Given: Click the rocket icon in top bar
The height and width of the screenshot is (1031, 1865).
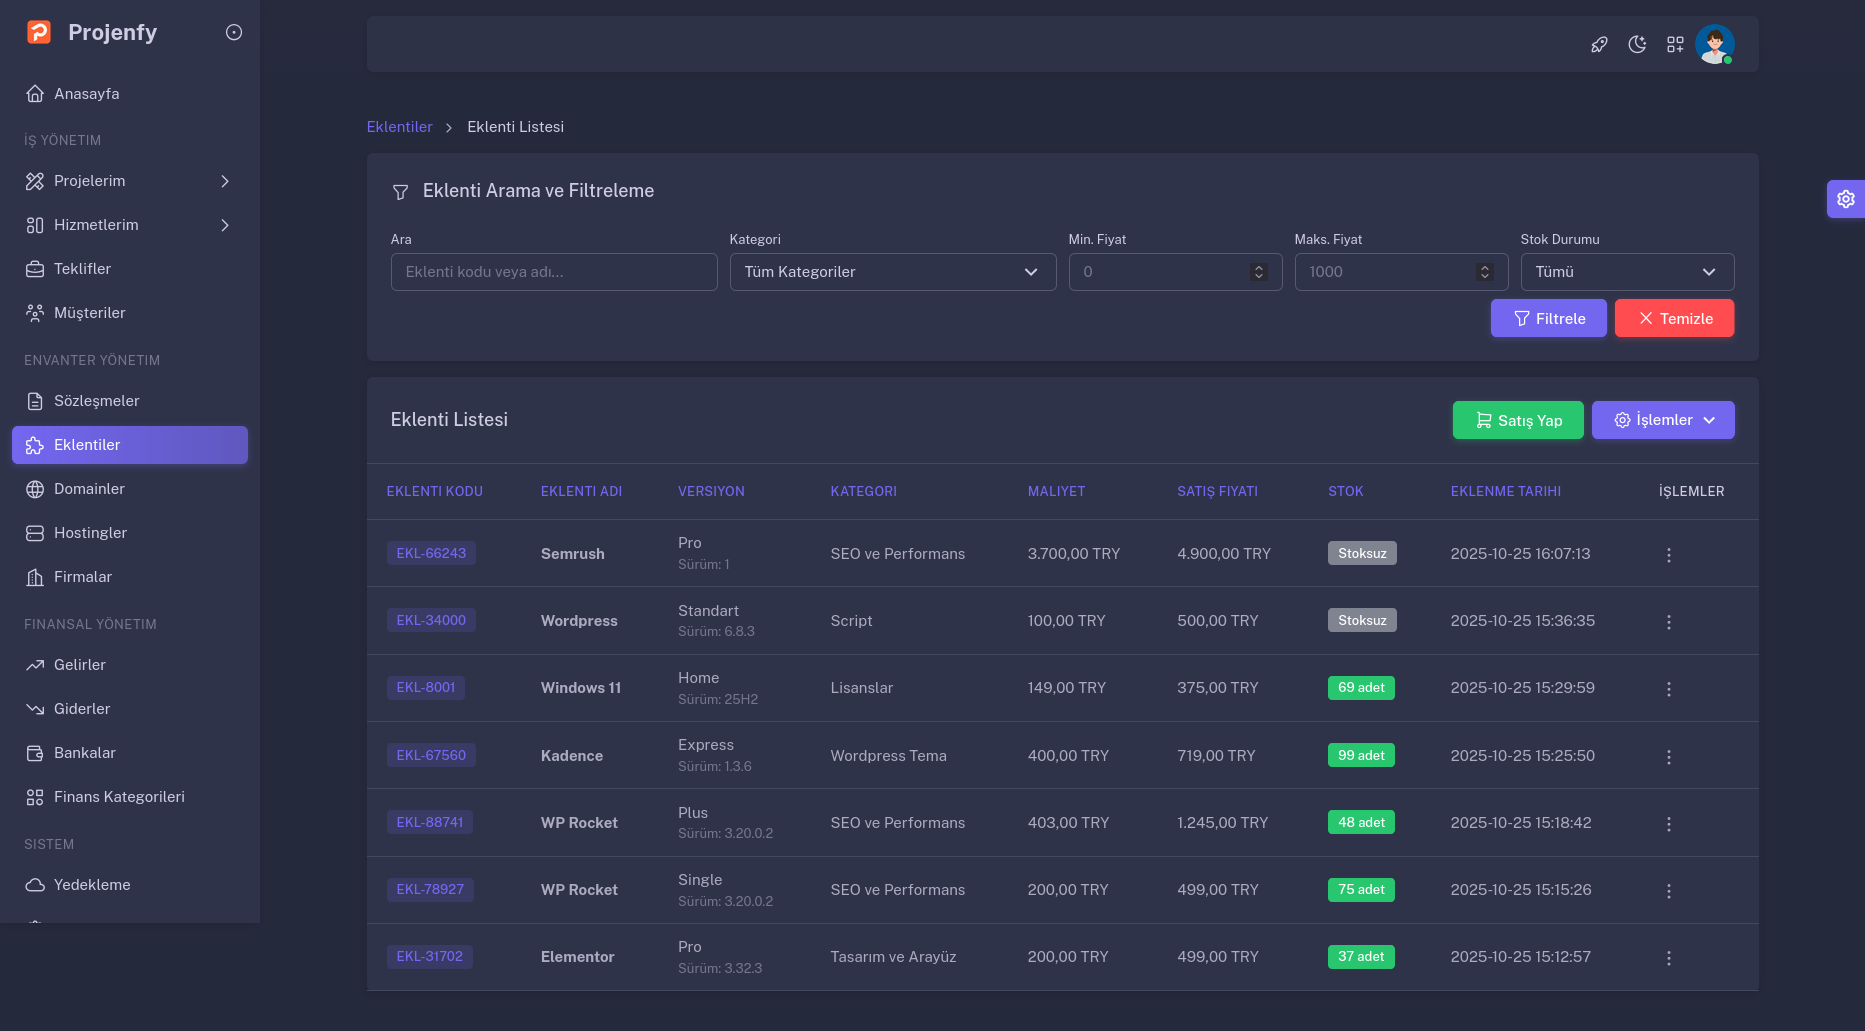Looking at the screenshot, I should (1599, 44).
